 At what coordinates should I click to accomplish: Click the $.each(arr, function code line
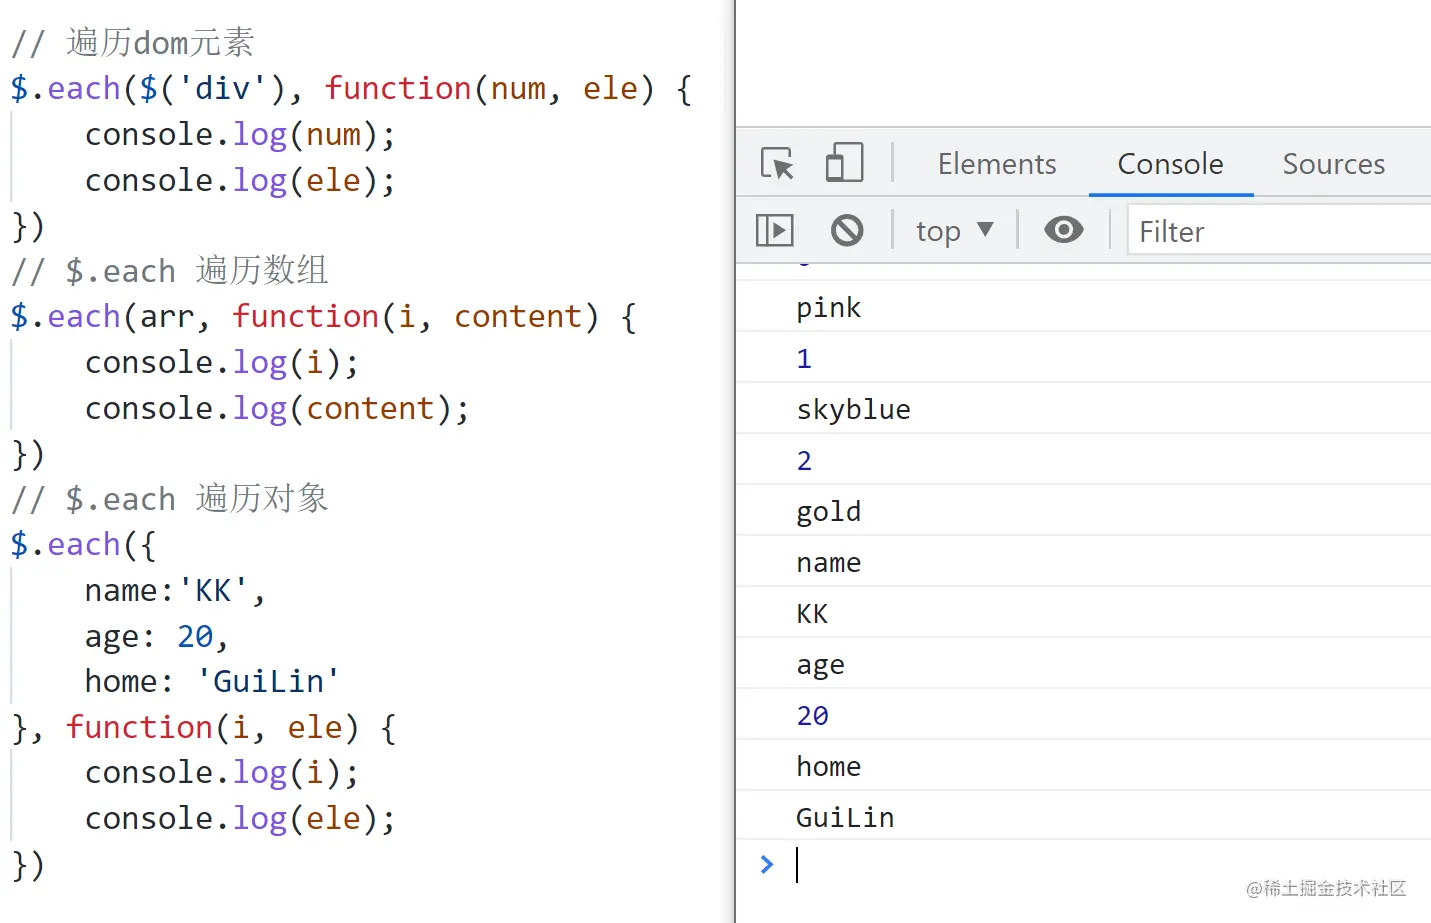click(323, 316)
